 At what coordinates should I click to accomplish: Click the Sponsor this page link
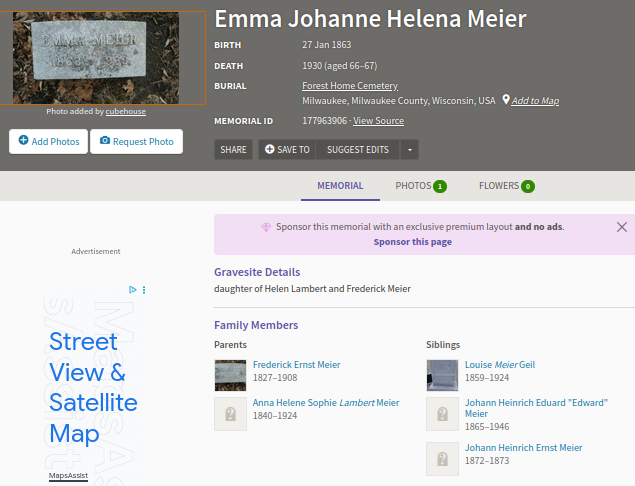tap(412, 242)
